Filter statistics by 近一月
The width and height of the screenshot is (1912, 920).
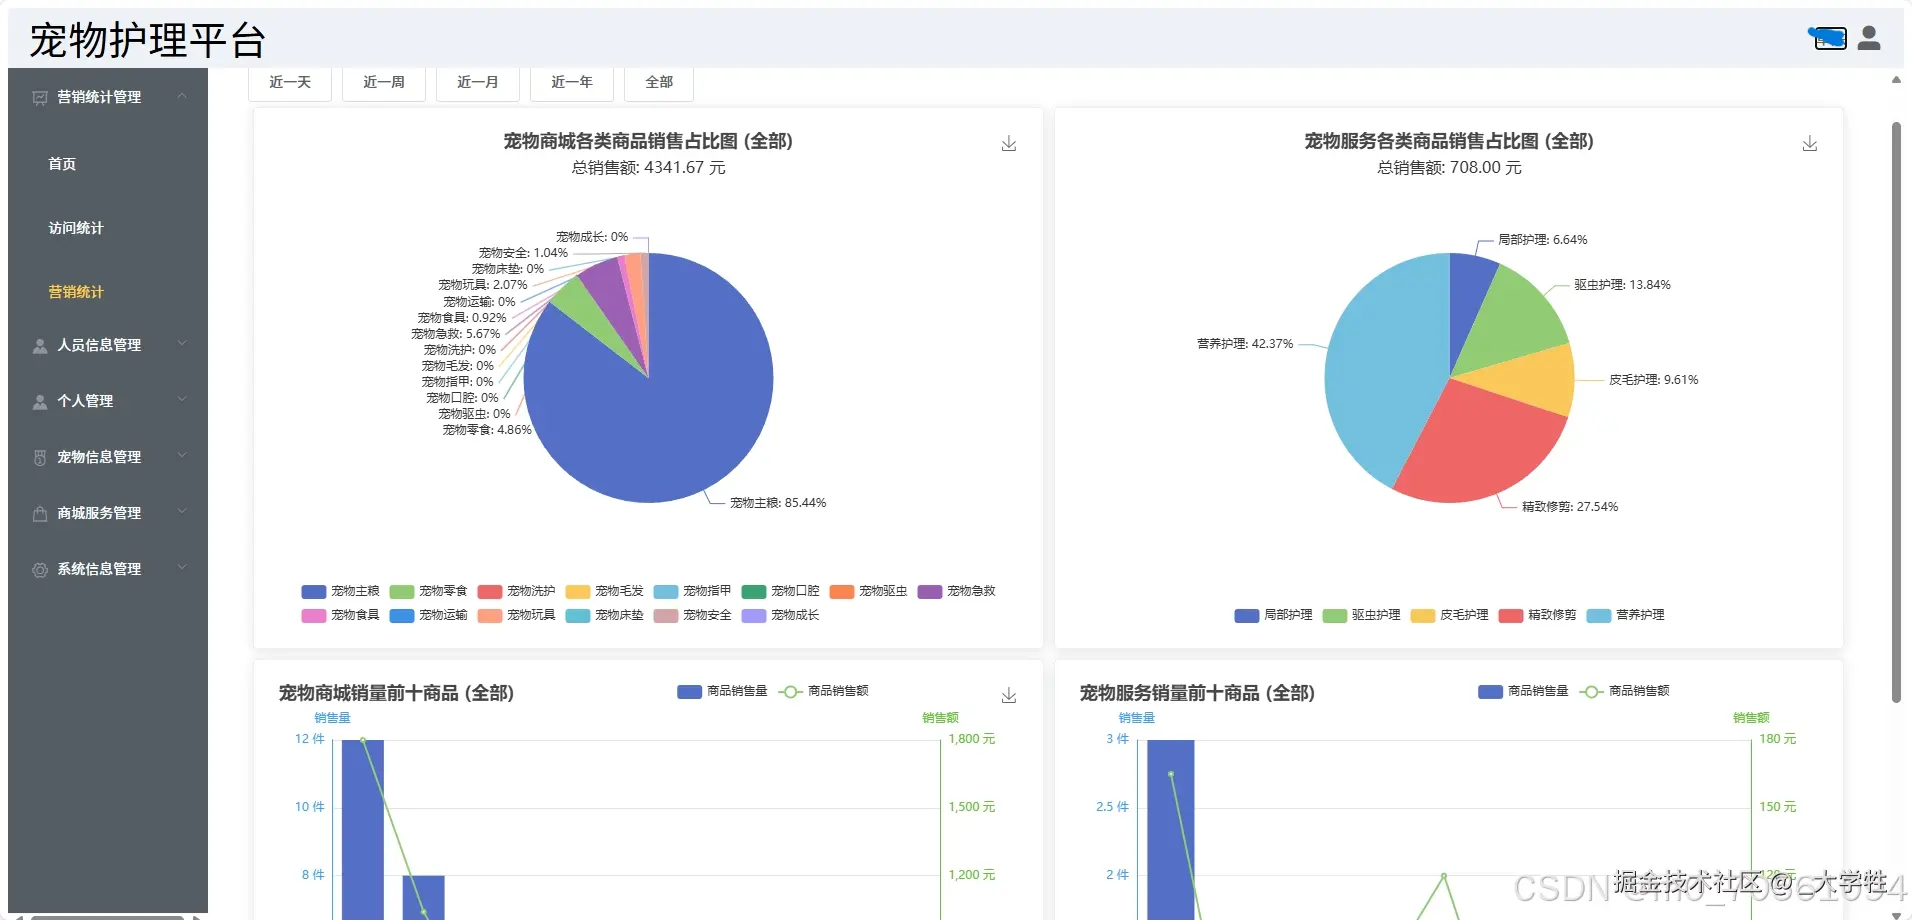478,83
